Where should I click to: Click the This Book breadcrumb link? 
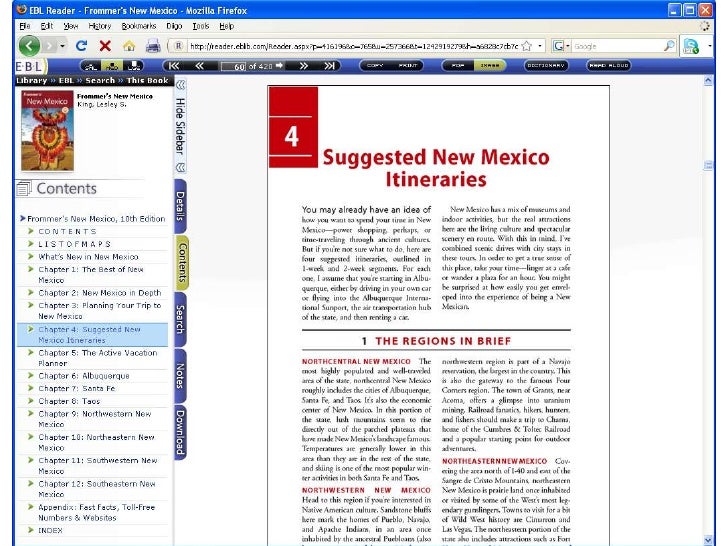[147, 80]
